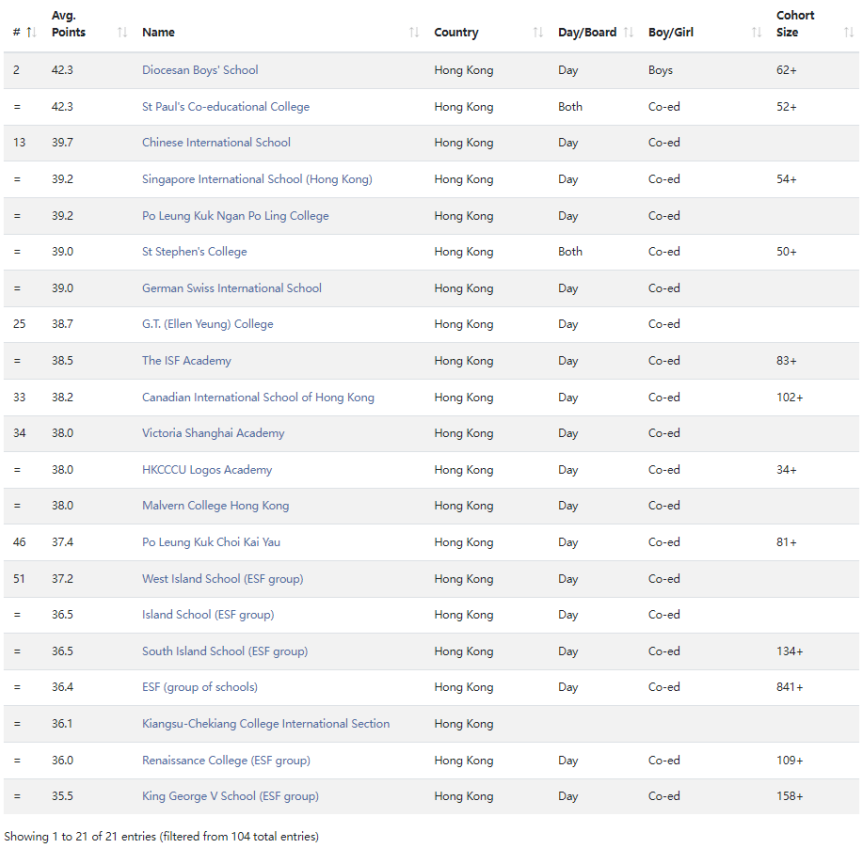
Task: Click the 109+ cohort size value
Action: (789, 761)
